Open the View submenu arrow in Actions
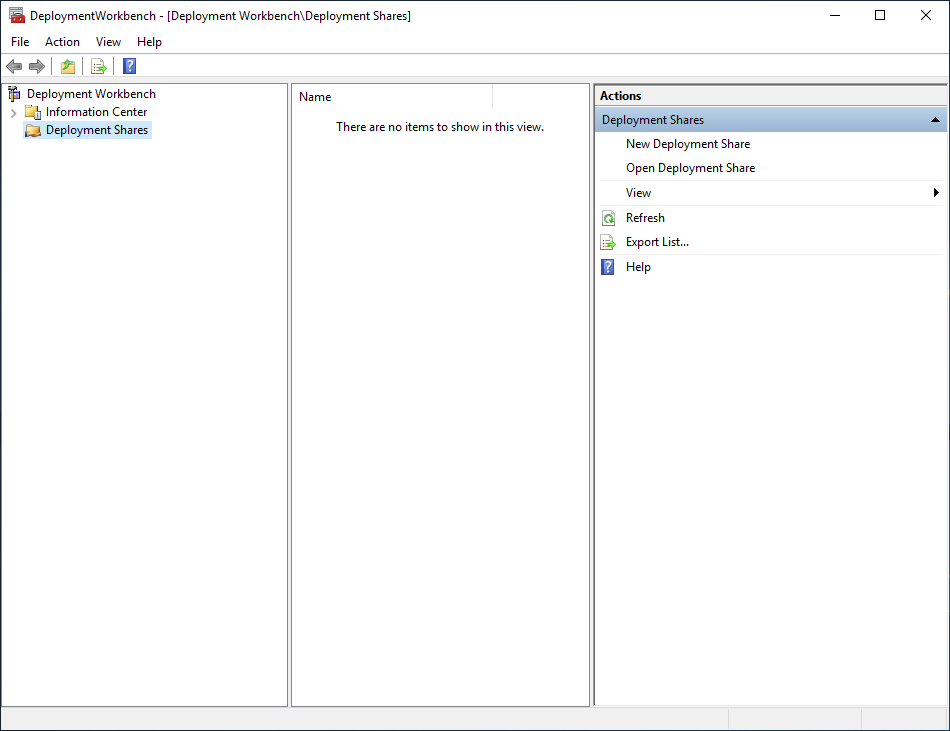Image resolution: width=950 pixels, height=731 pixels. (936, 193)
